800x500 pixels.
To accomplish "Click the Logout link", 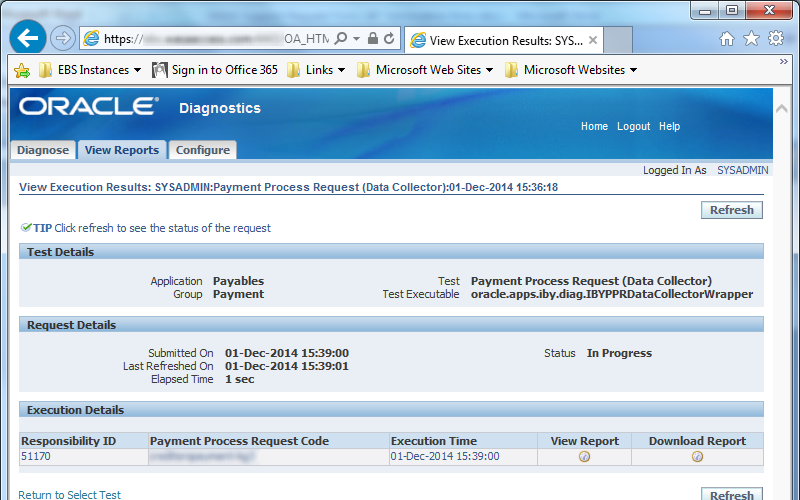I will point(634,127).
